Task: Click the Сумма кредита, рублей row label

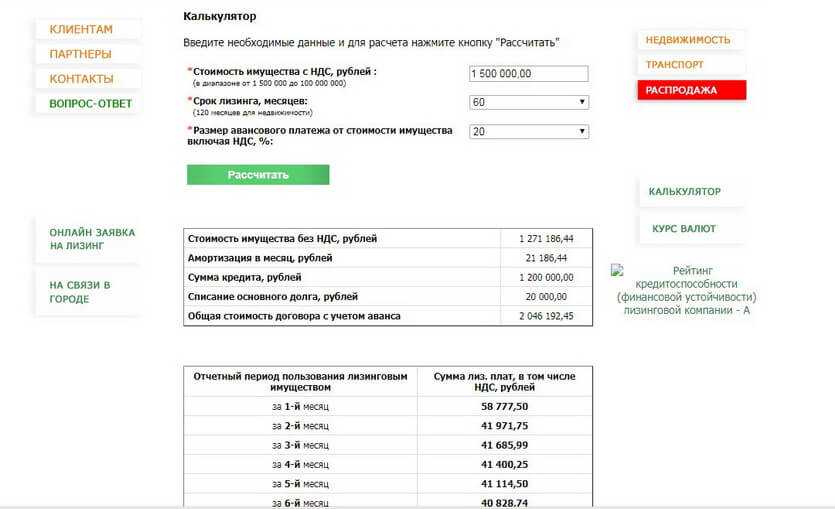Action: pyautogui.click(x=244, y=277)
